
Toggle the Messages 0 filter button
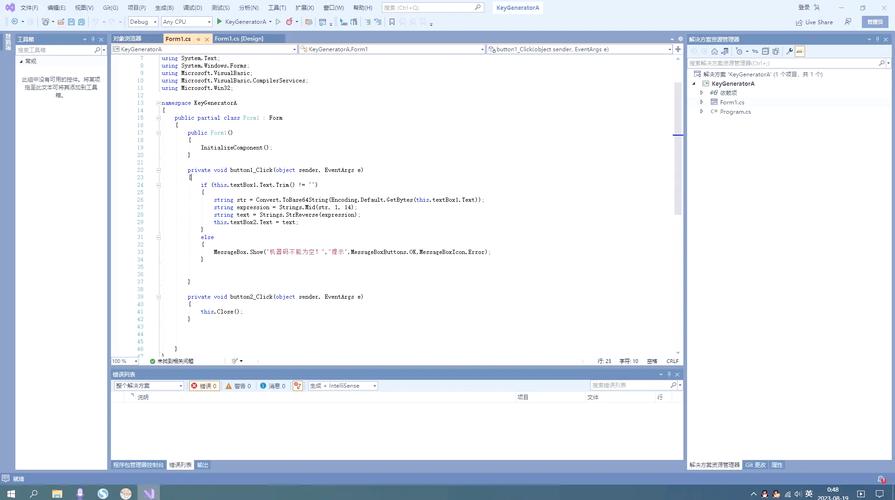273,386
